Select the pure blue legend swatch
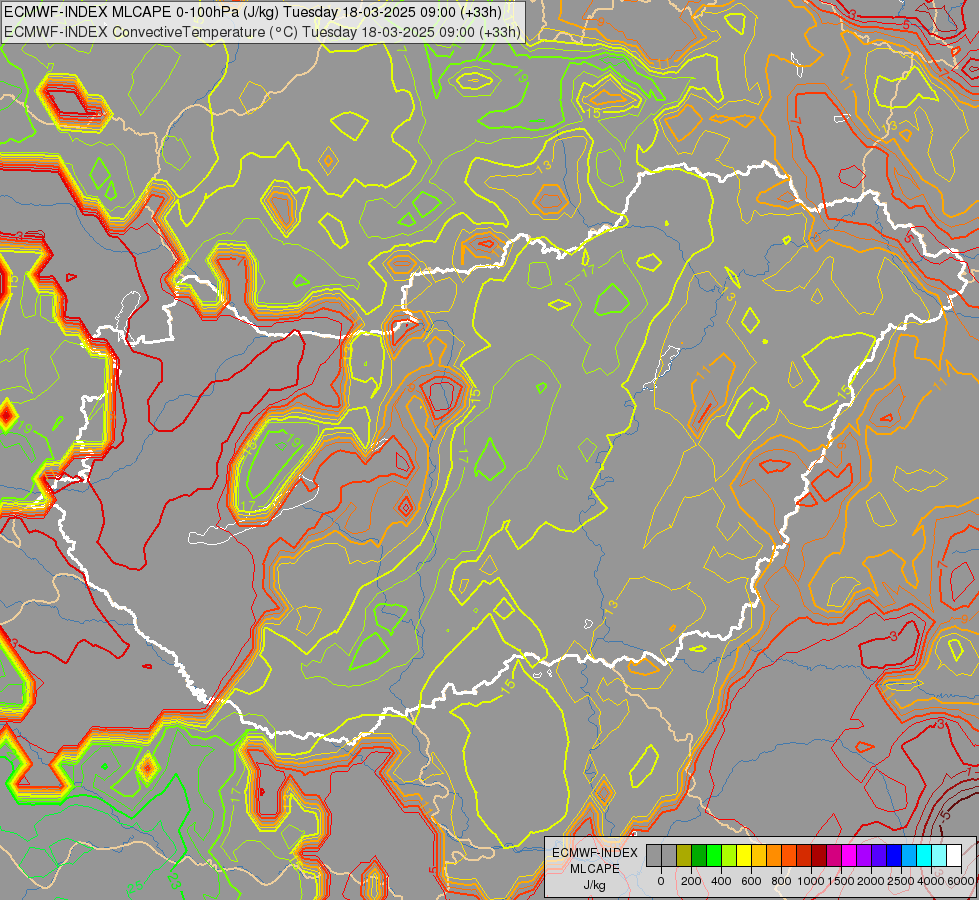 895,856
